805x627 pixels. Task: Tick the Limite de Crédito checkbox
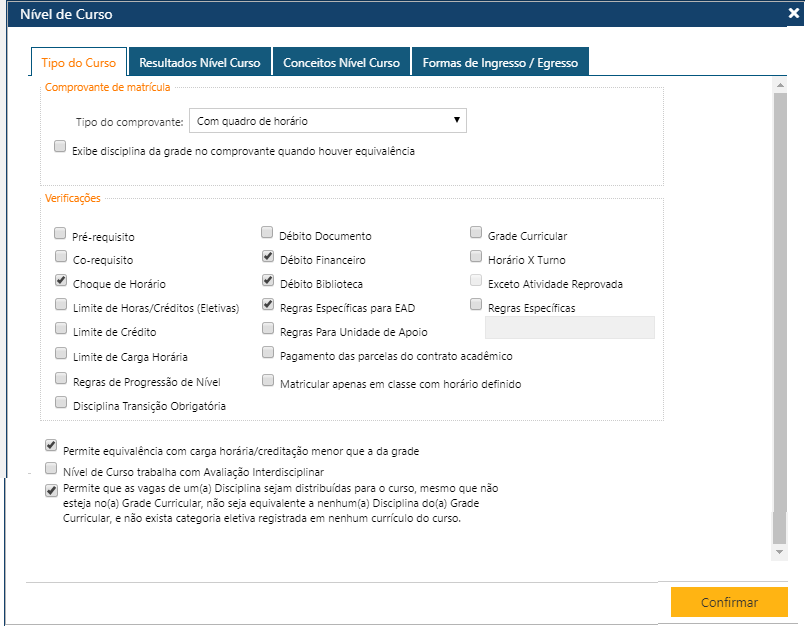pos(61,329)
